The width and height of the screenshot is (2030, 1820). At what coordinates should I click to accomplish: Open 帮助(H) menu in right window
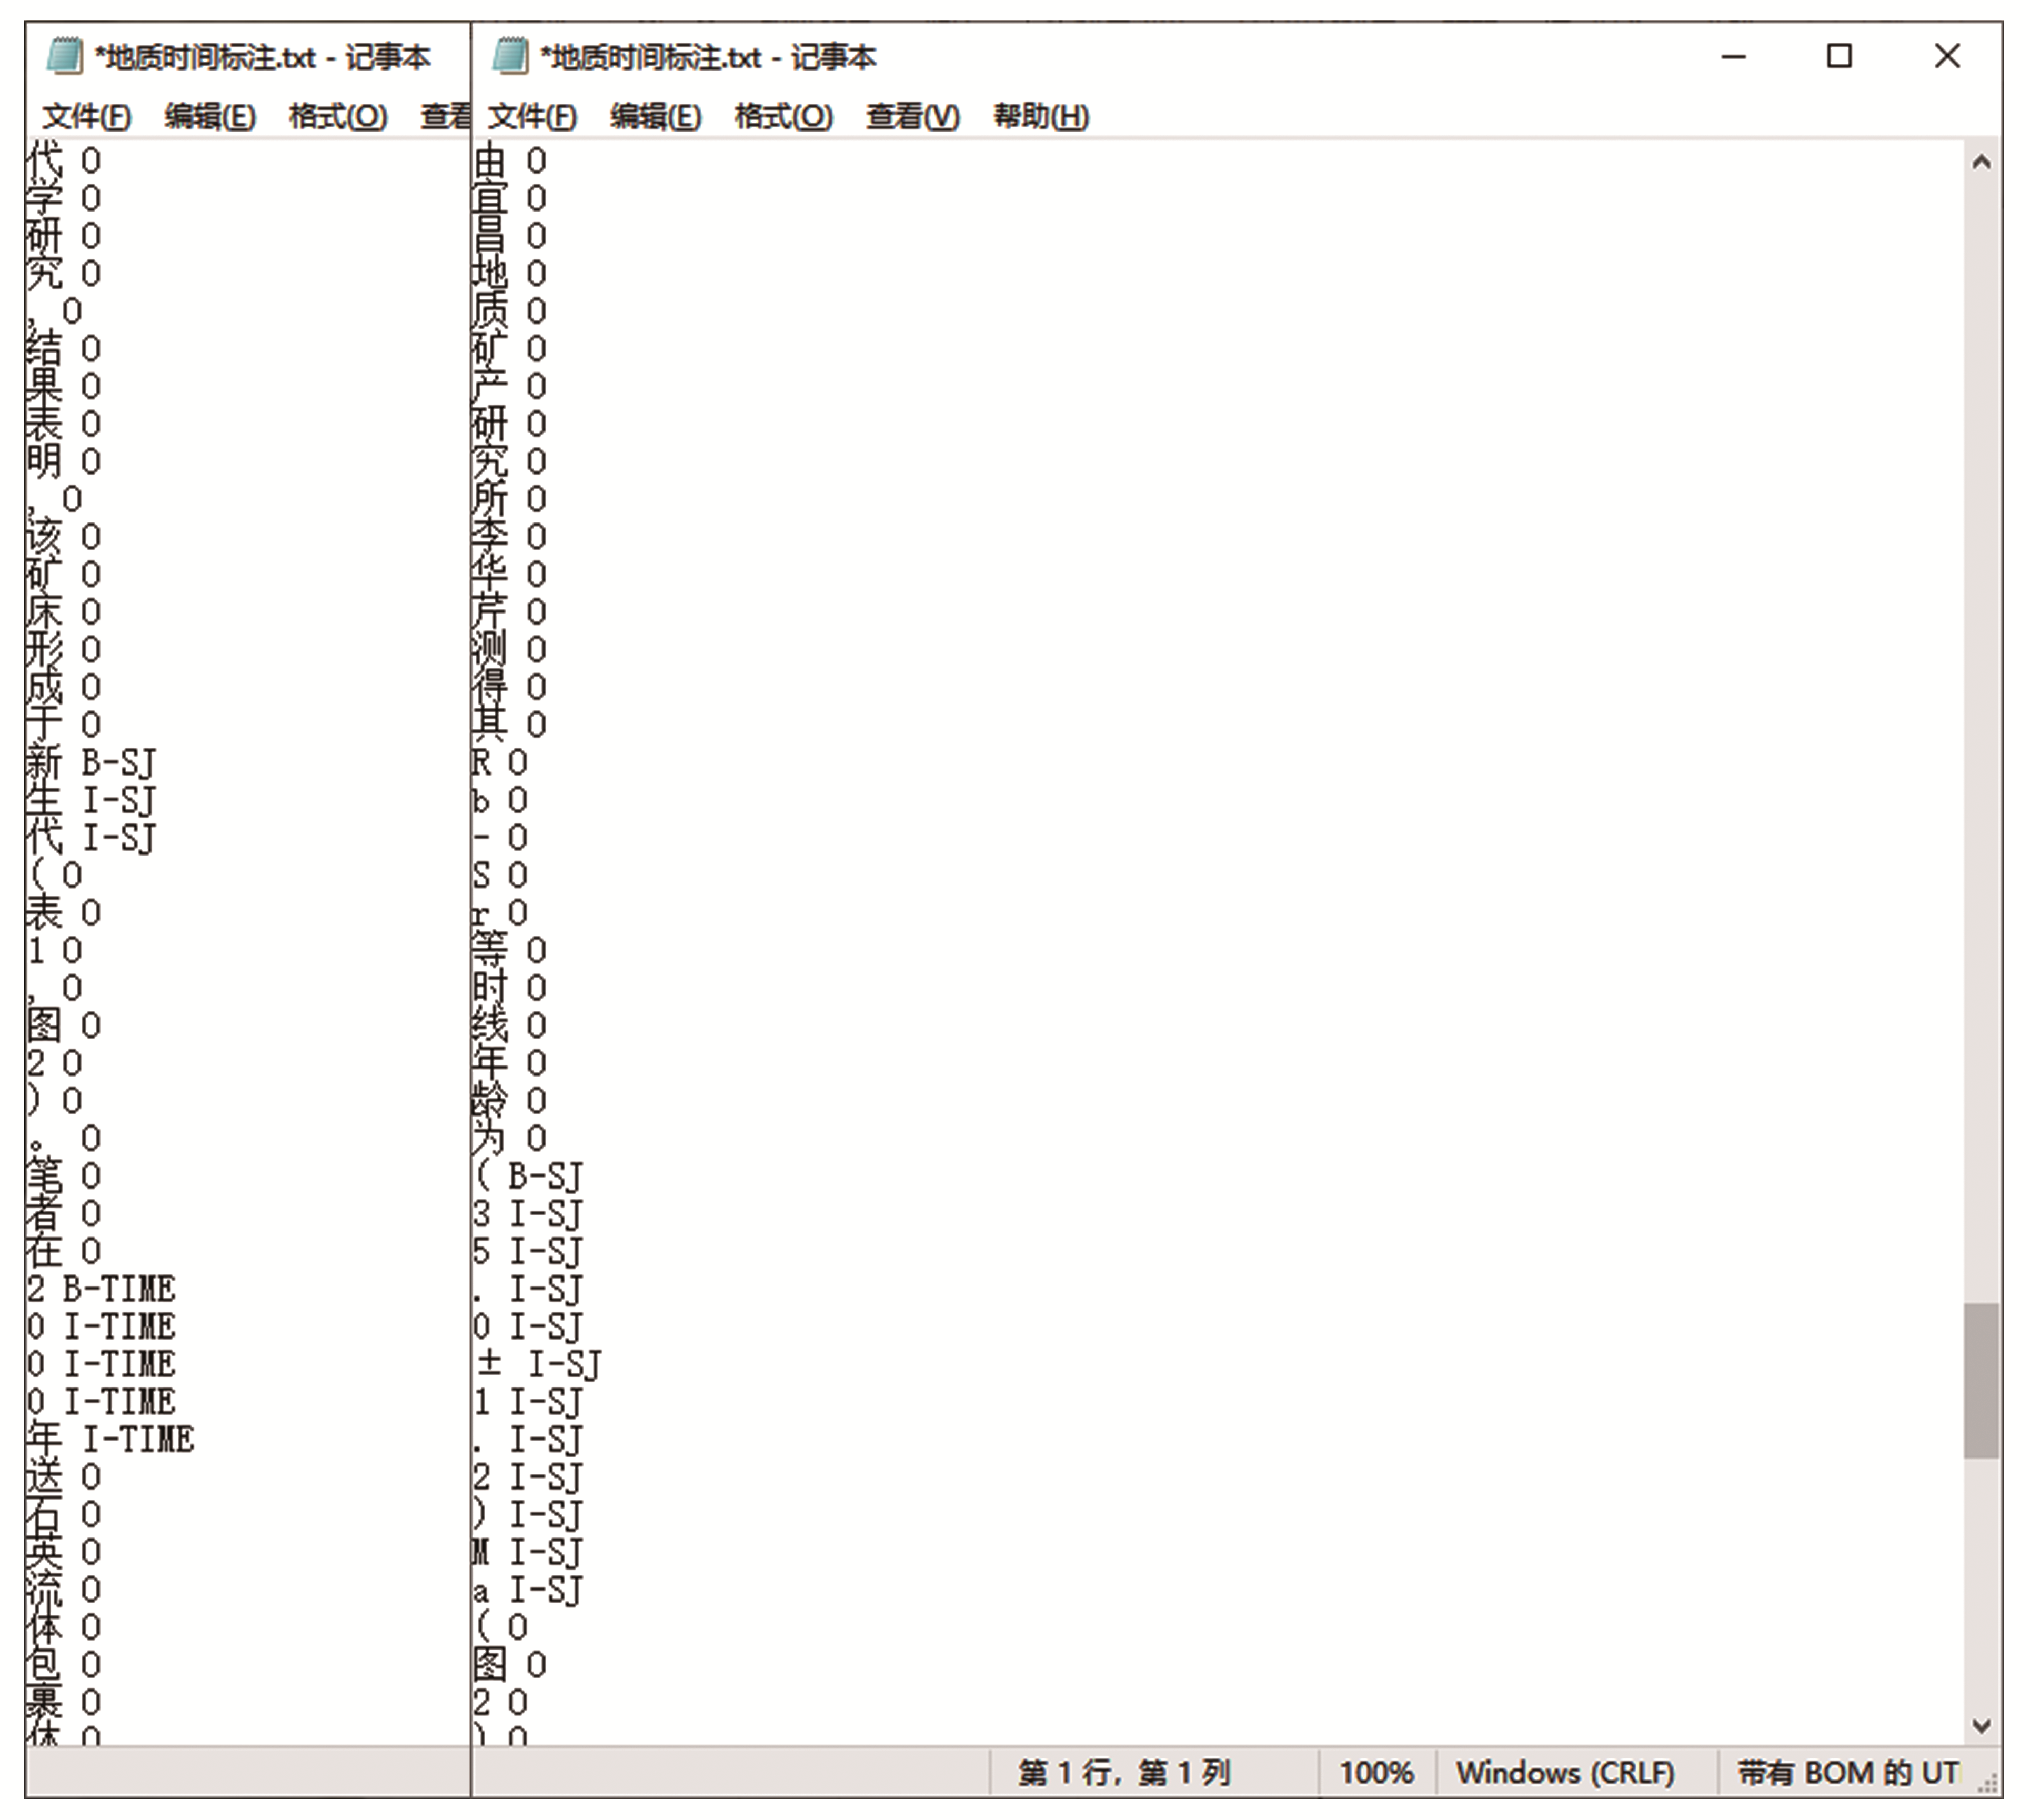(x=1040, y=117)
